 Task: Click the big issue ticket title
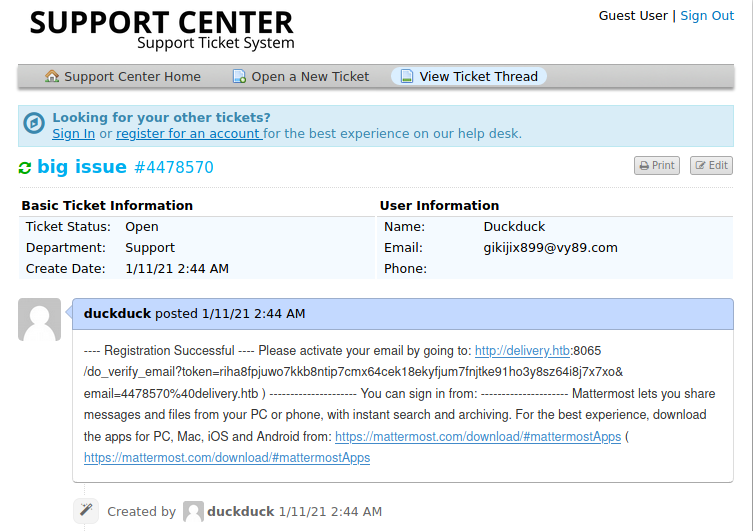point(82,167)
